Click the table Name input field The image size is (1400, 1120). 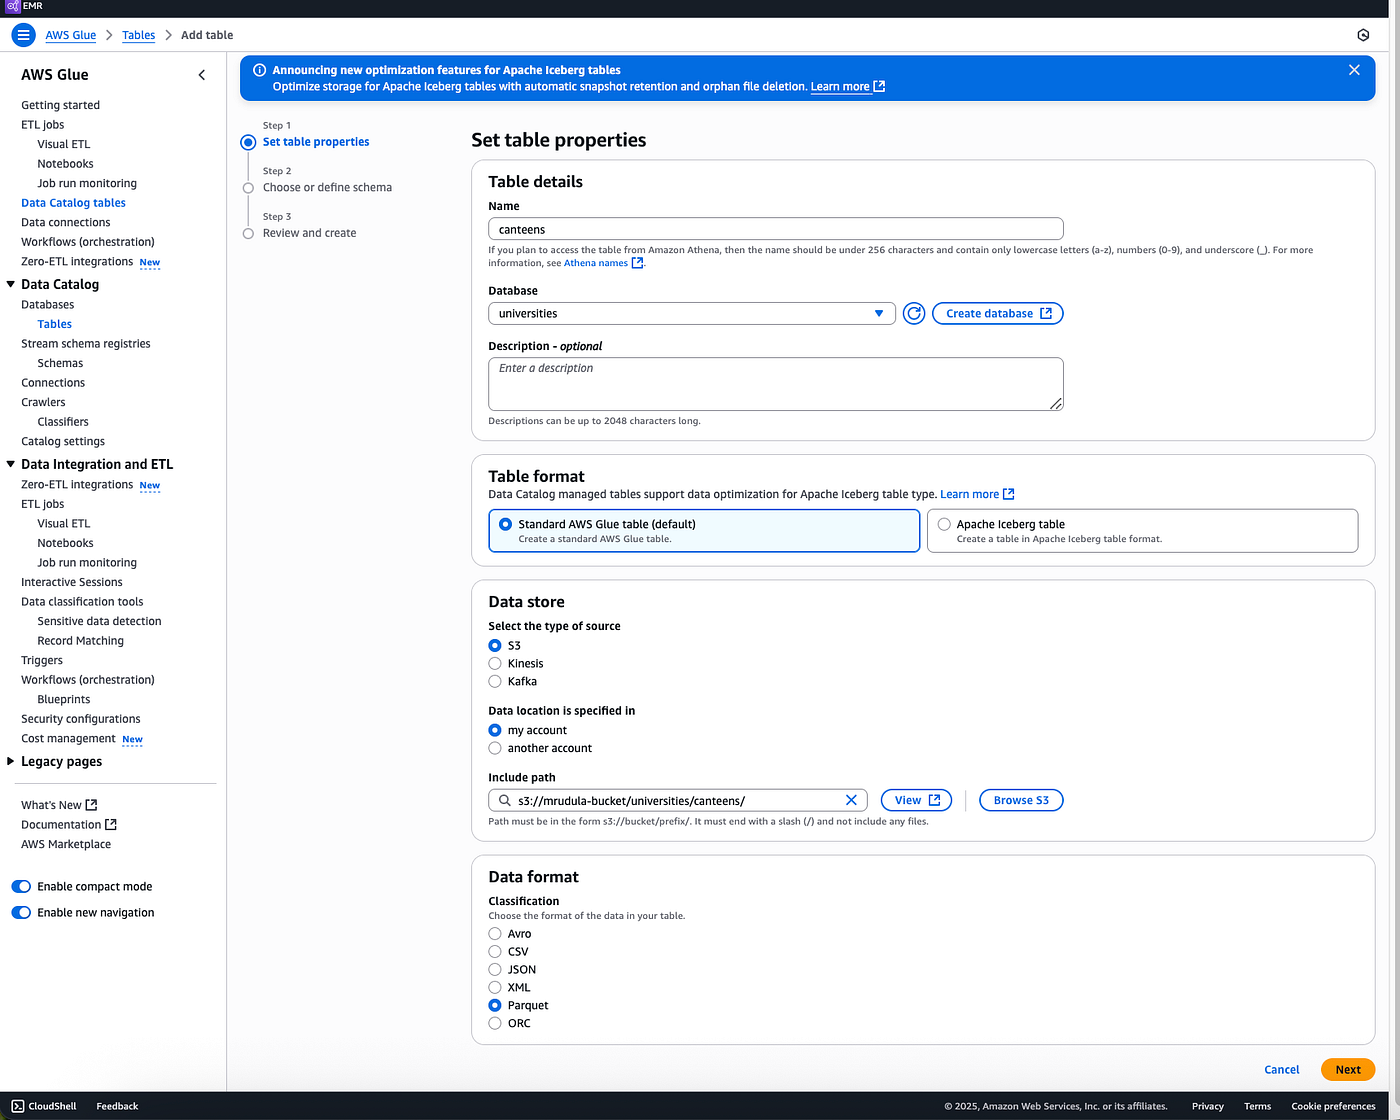(776, 229)
